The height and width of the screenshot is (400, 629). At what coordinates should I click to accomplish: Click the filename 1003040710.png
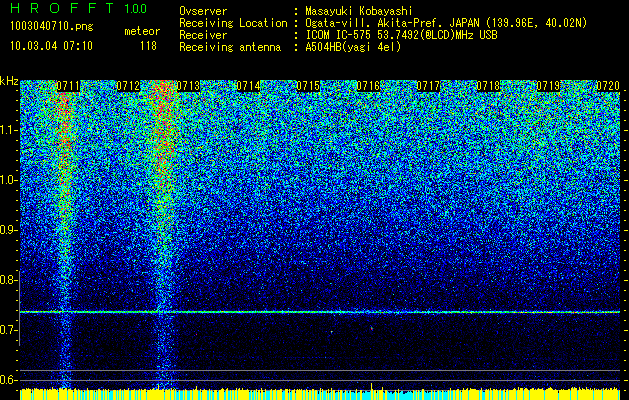coord(52,27)
